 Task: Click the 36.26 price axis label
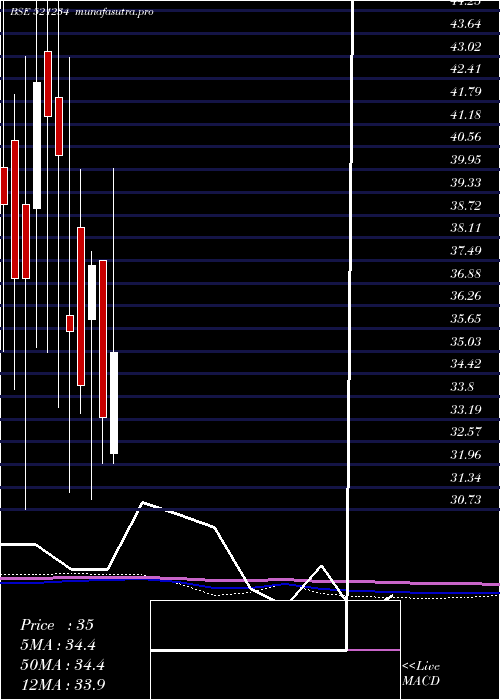[466, 296]
